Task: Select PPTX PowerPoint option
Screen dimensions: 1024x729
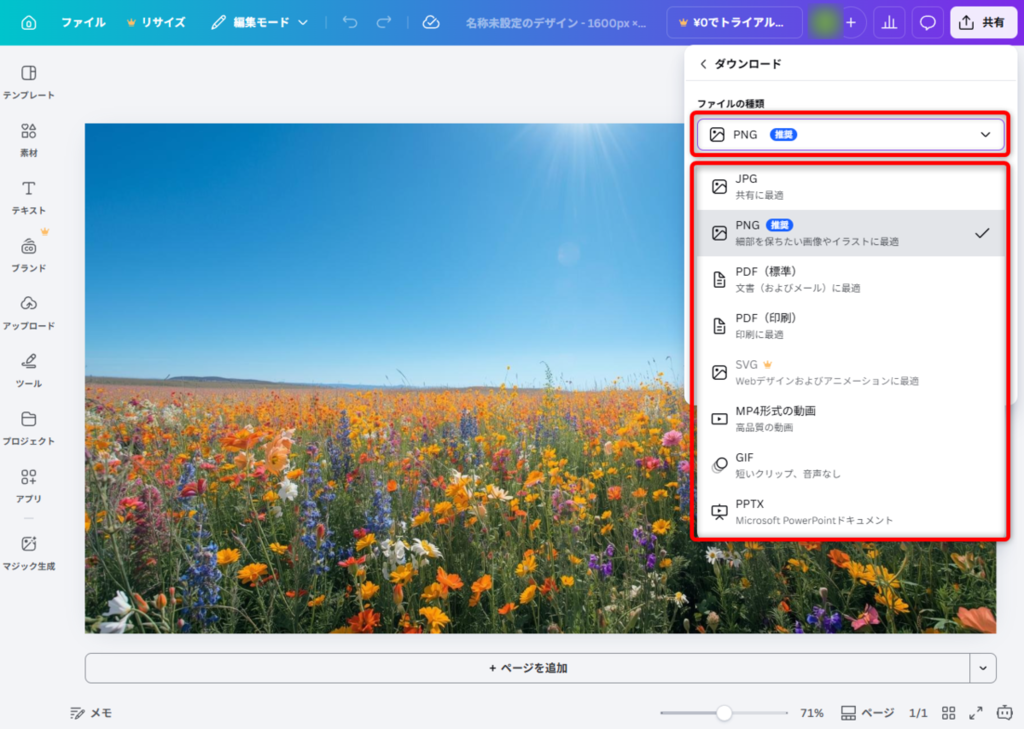Action: tap(850, 511)
